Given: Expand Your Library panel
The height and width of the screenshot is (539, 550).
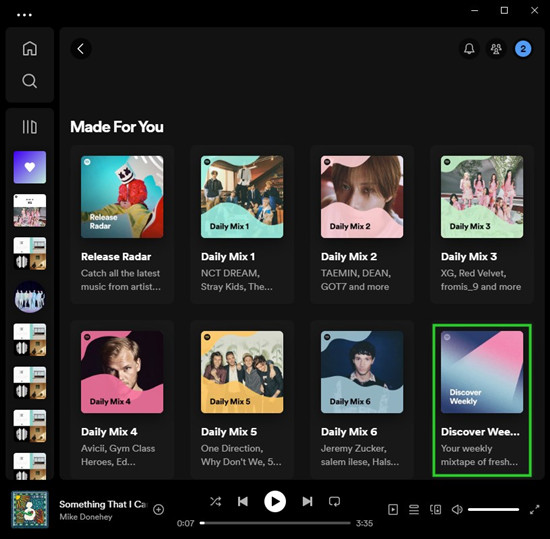Looking at the screenshot, I should pos(29,127).
